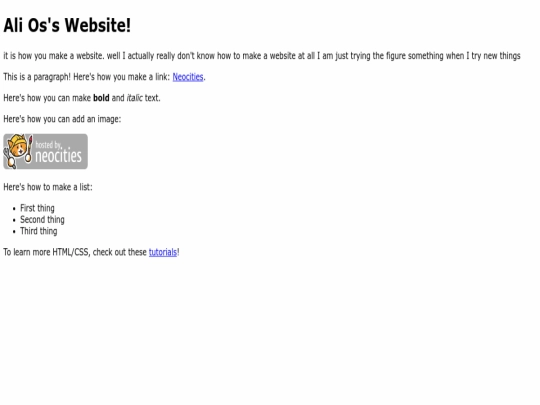The width and height of the screenshot is (540, 405).
Task: Click the bullet before Third thing
Action: click(14, 231)
